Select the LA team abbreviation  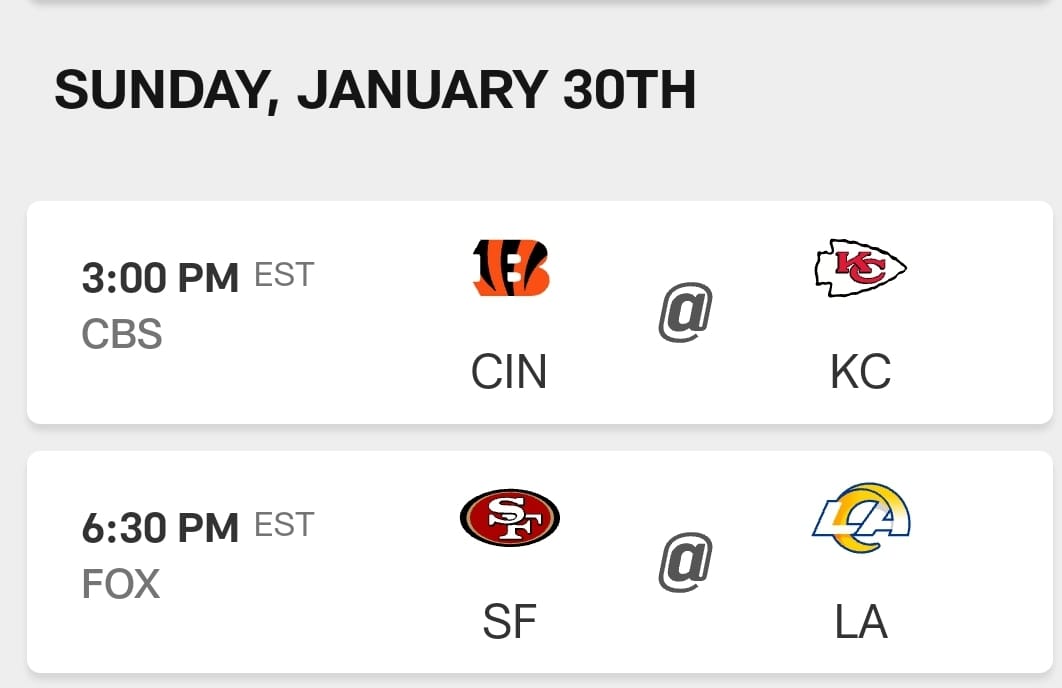(x=860, y=622)
